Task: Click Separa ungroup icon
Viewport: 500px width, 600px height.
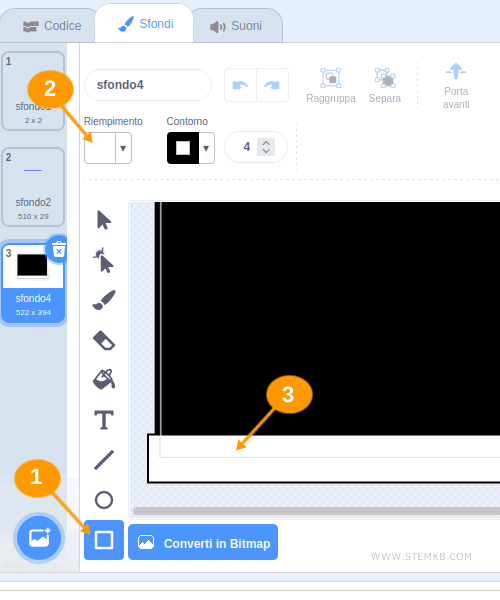Action: 385,78
